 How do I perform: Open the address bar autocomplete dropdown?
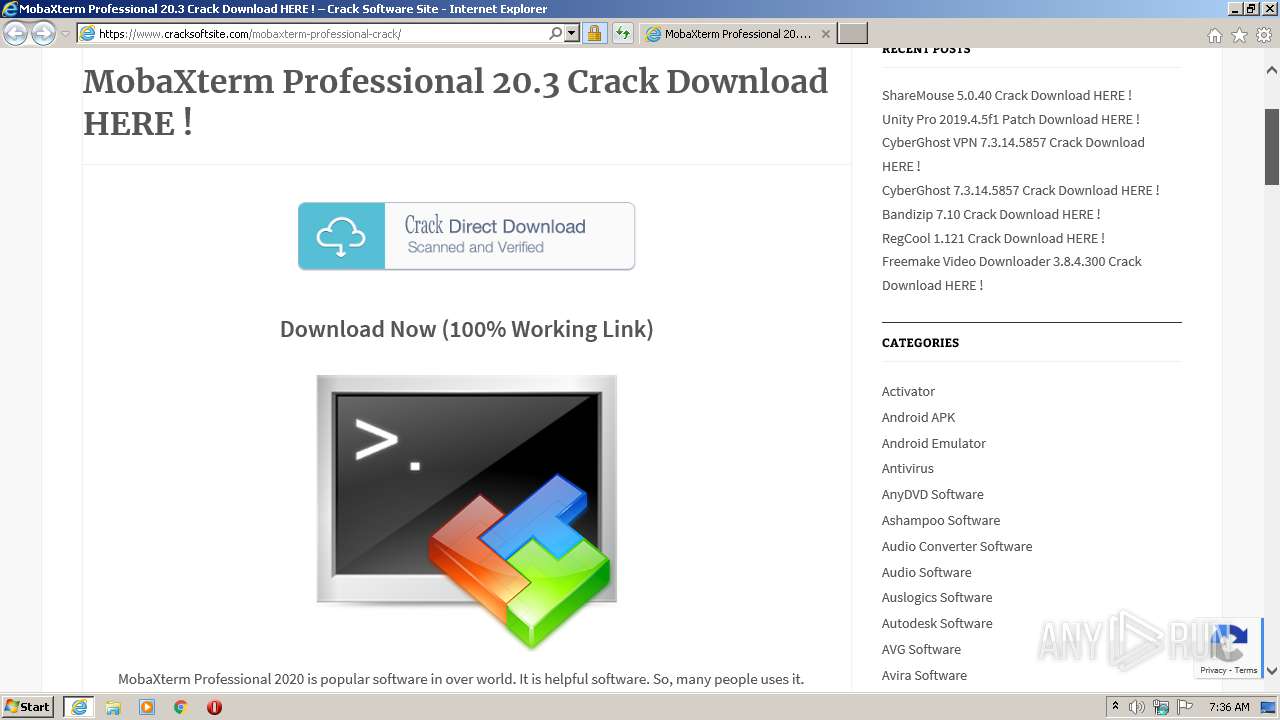pyautogui.click(x=572, y=34)
